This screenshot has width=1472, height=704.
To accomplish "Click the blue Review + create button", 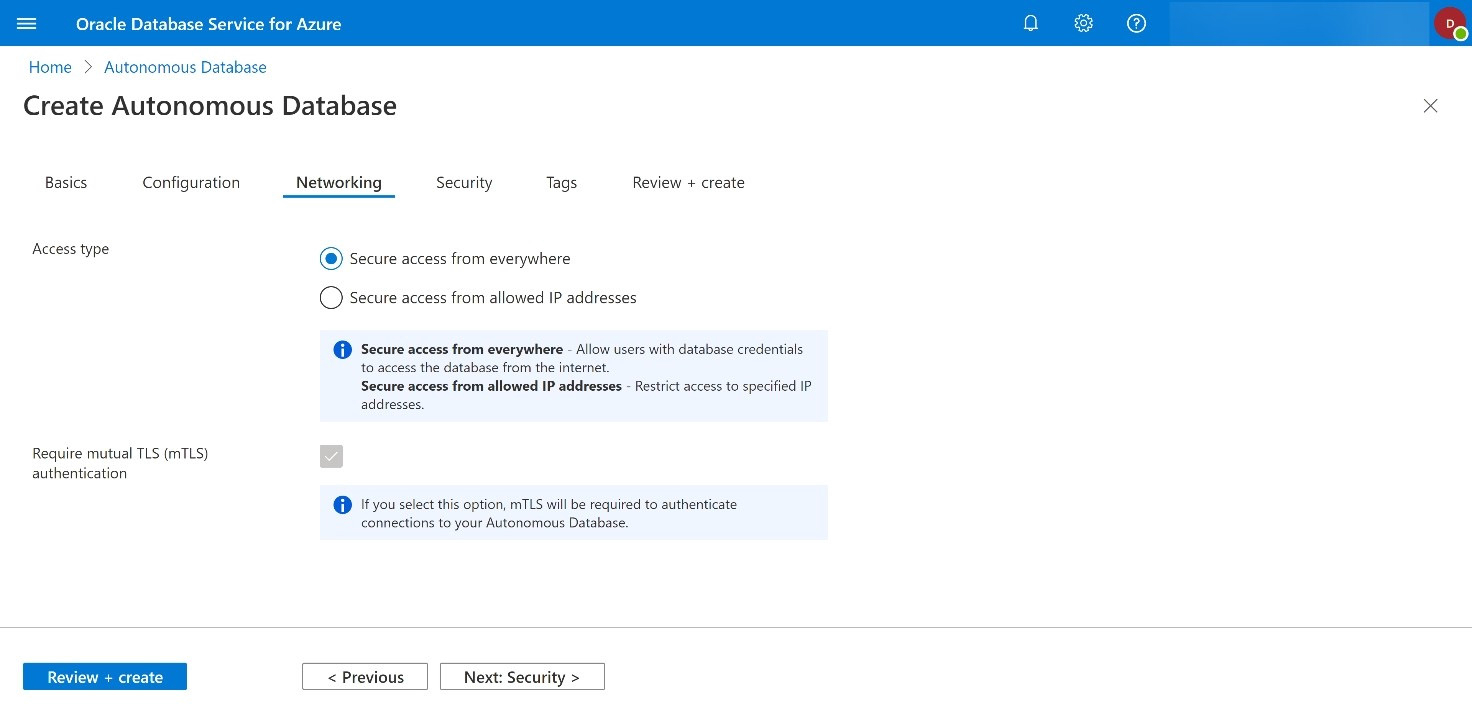I will point(105,677).
